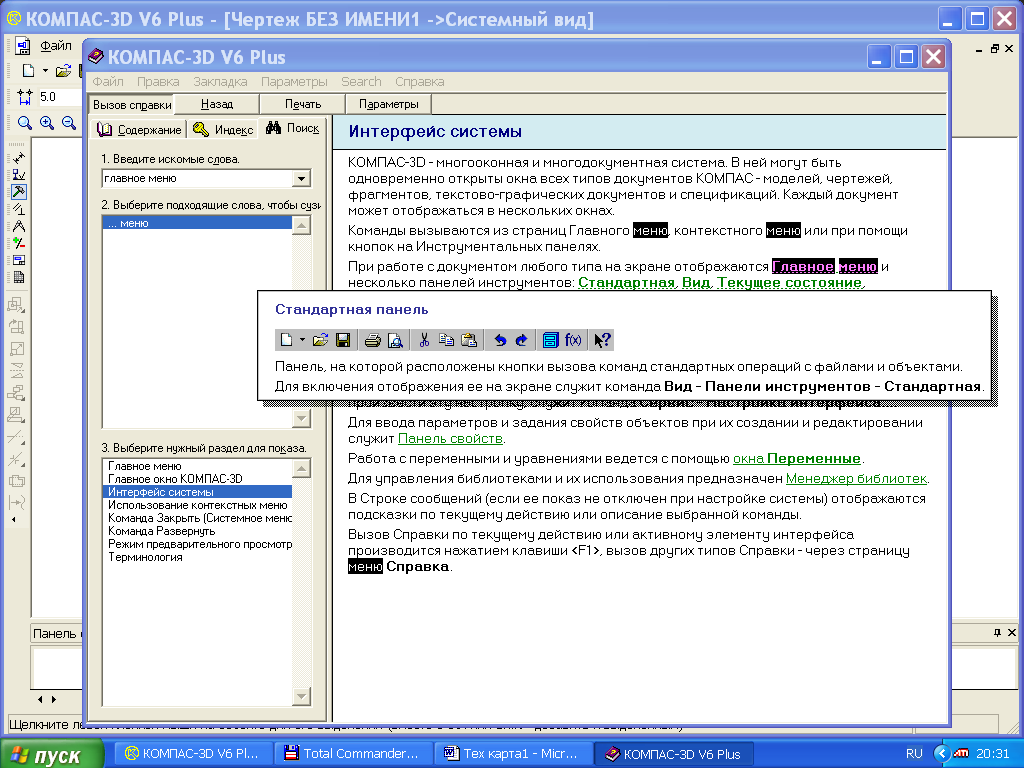Open the Файл menu in the help window
The height and width of the screenshot is (768, 1024).
click(x=108, y=82)
